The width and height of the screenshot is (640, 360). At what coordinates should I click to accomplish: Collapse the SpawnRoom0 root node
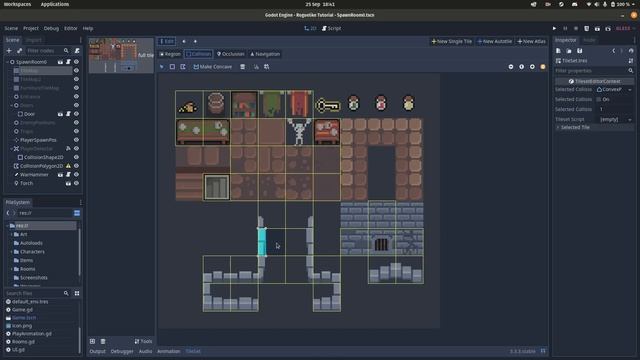point(7,62)
